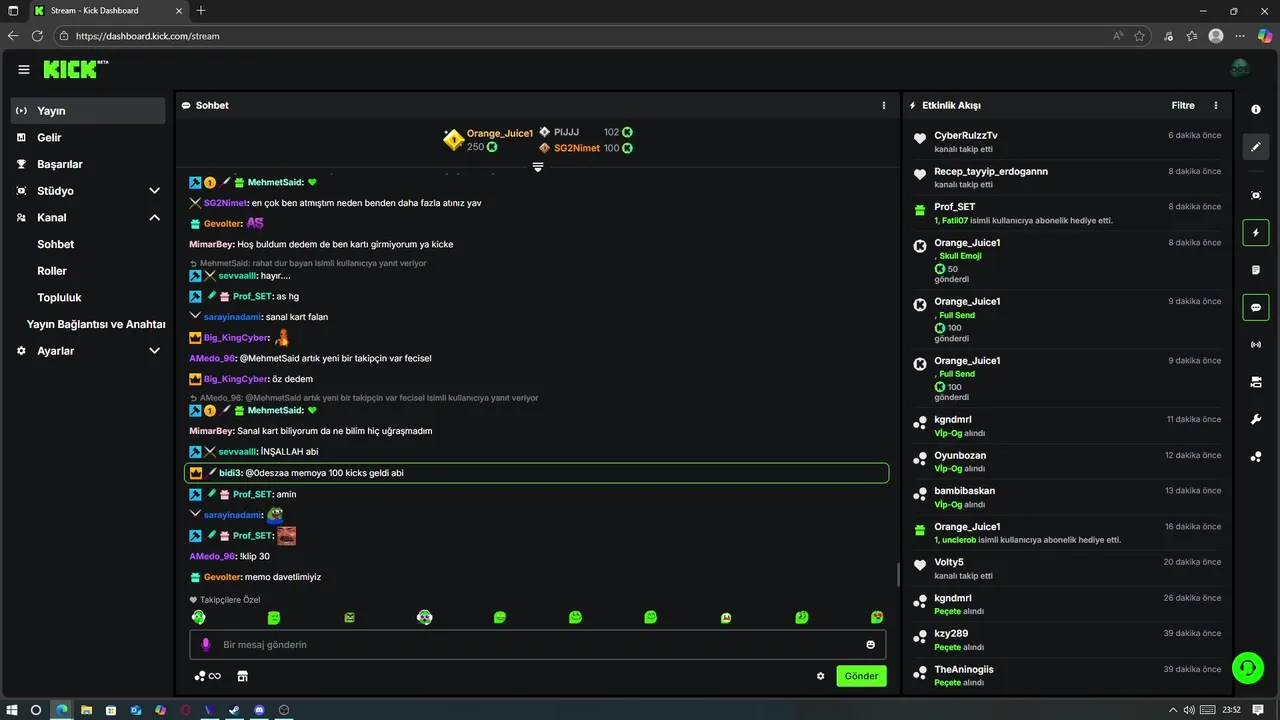
Task: Expand the Ayarlar sidebar section
Action: click(154, 351)
